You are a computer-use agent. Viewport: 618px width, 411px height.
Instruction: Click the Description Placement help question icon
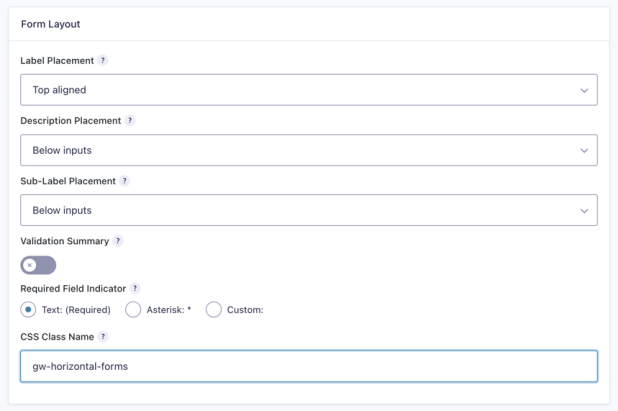130,120
